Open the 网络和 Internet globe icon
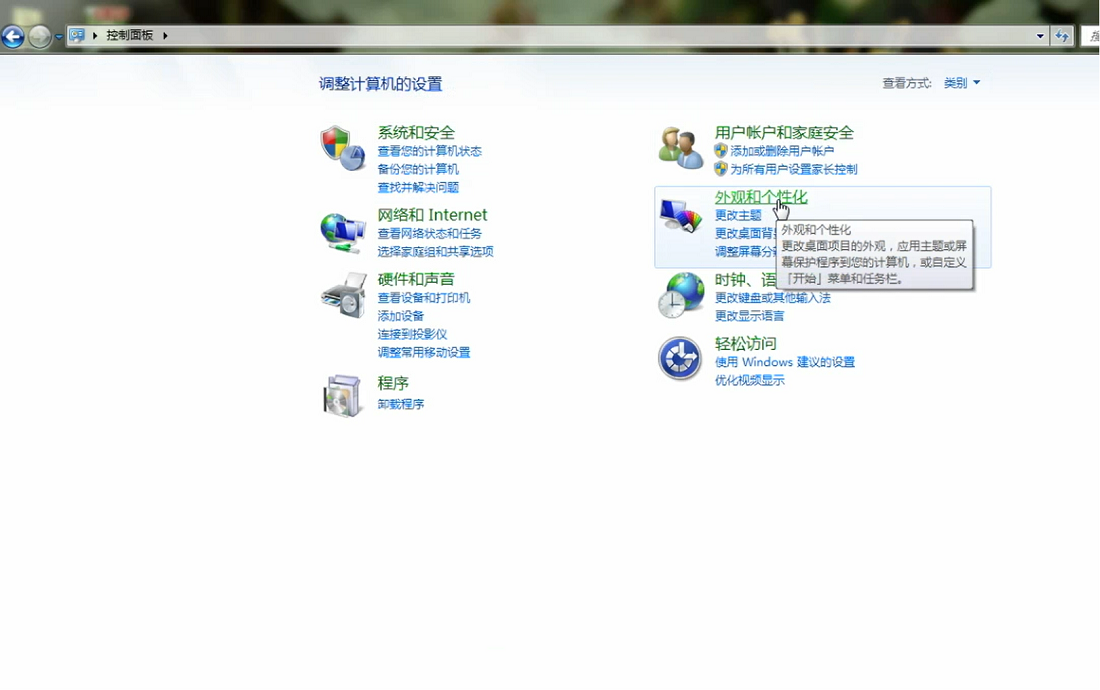The width and height of the screenshot is (1100, 690). click(x=343, y=233)
